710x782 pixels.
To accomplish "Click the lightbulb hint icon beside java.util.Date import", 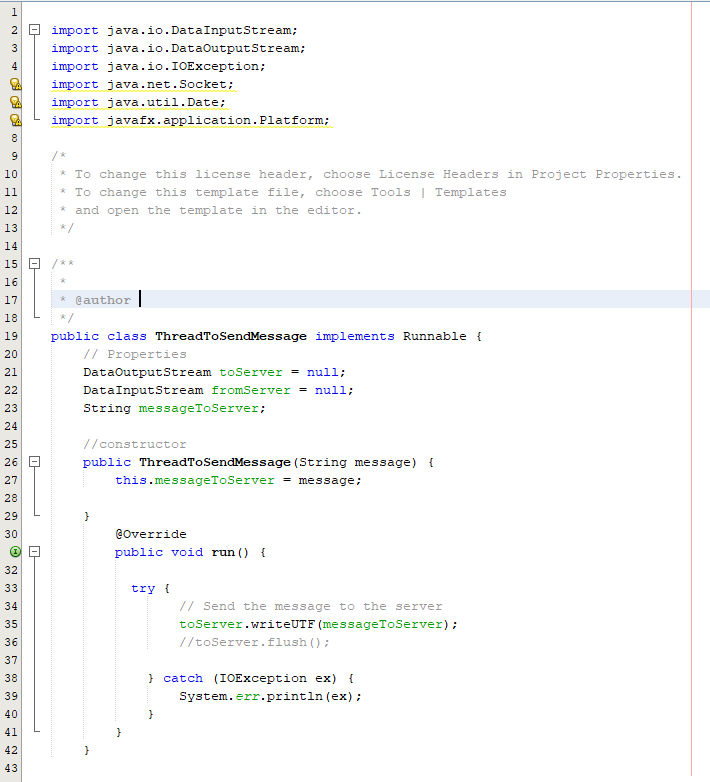I will 15,102.
